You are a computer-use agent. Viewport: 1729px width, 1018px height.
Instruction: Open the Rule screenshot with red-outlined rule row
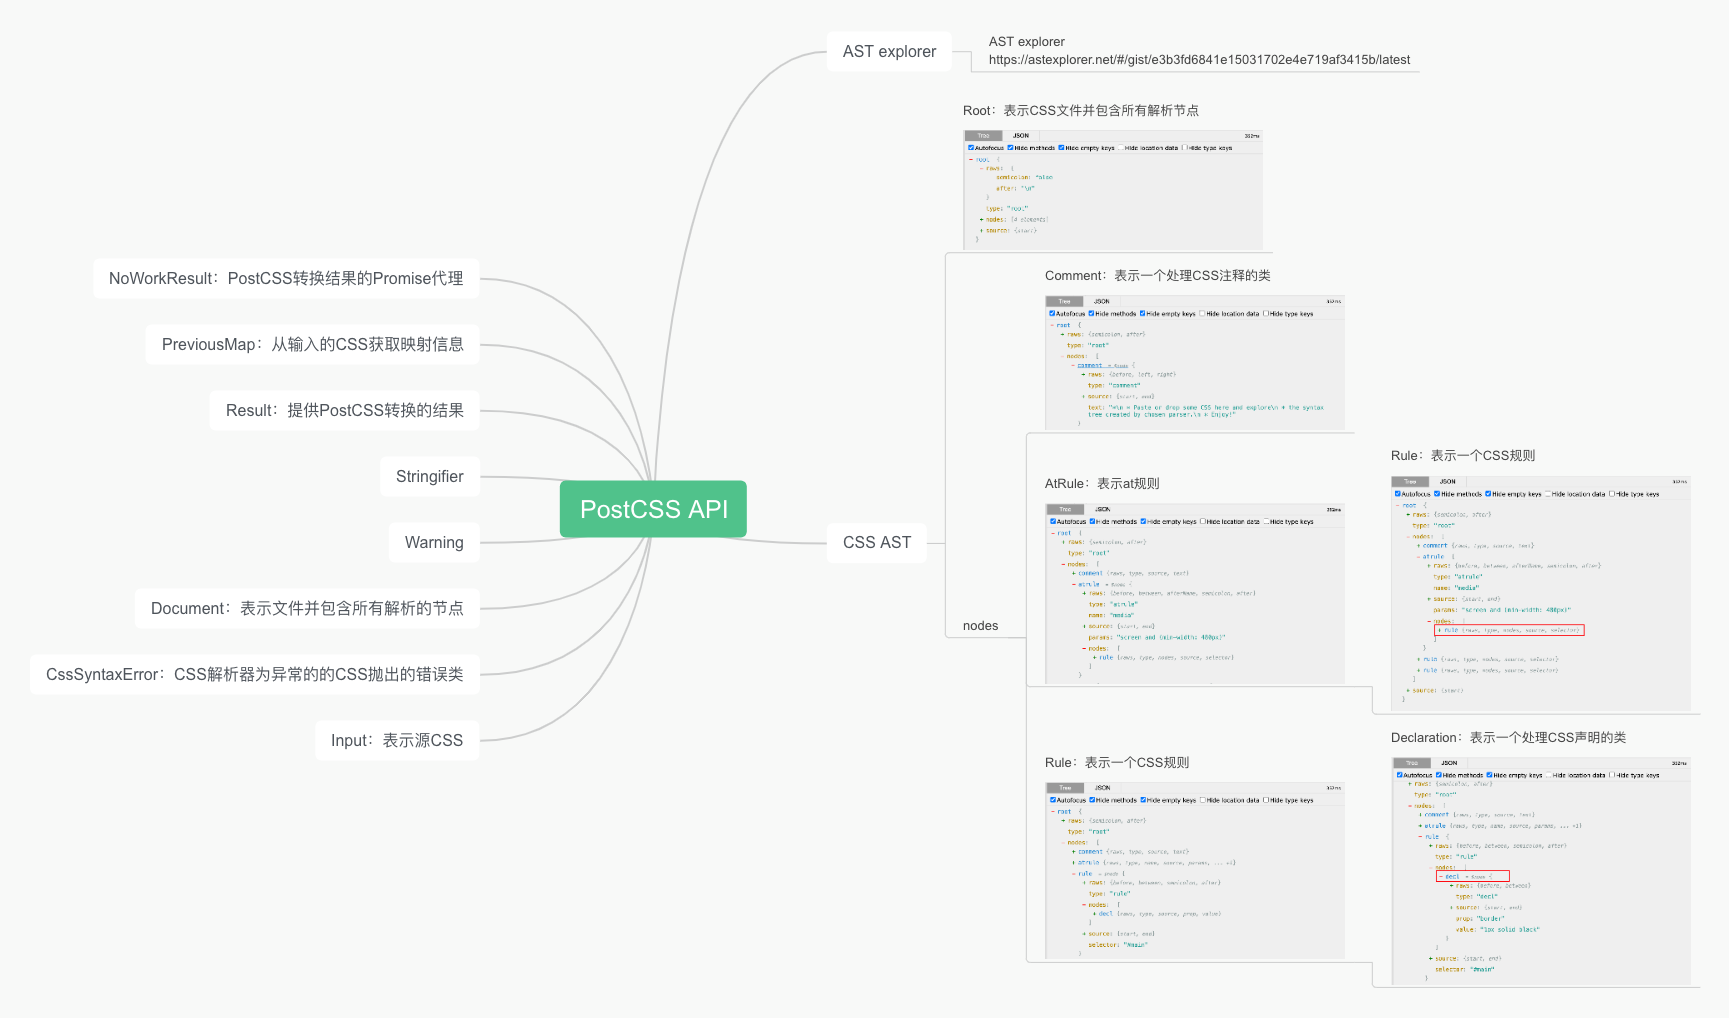click(x=1541, y=593)
